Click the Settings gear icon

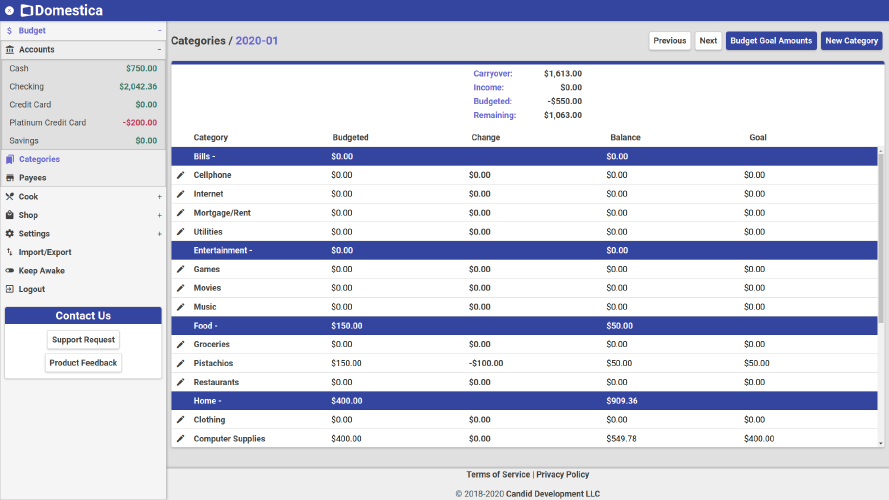coord(10,234)
